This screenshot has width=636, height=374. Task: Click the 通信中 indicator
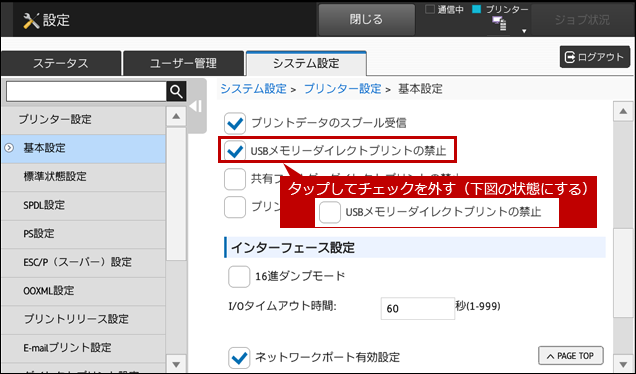[x=445, y=10]
